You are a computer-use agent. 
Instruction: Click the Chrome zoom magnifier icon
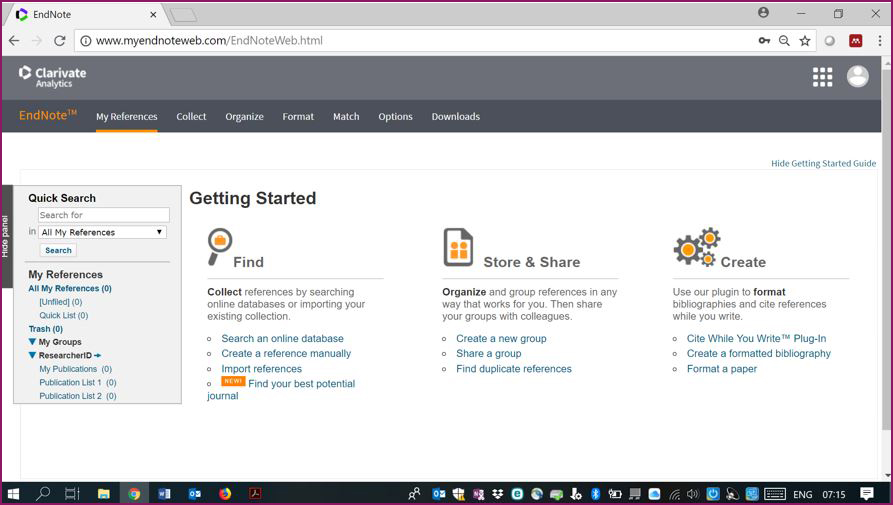point(784,41)
